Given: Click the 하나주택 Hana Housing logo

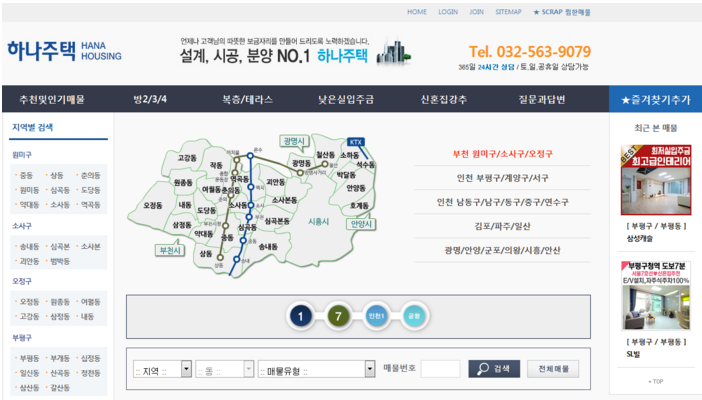Looking at the screenshot, I should click(64, 50).
